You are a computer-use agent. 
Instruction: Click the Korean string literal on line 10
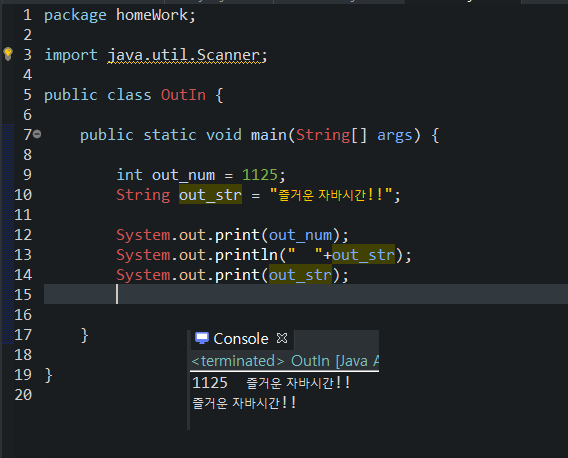pyautogui.click(x=331, y=195)
